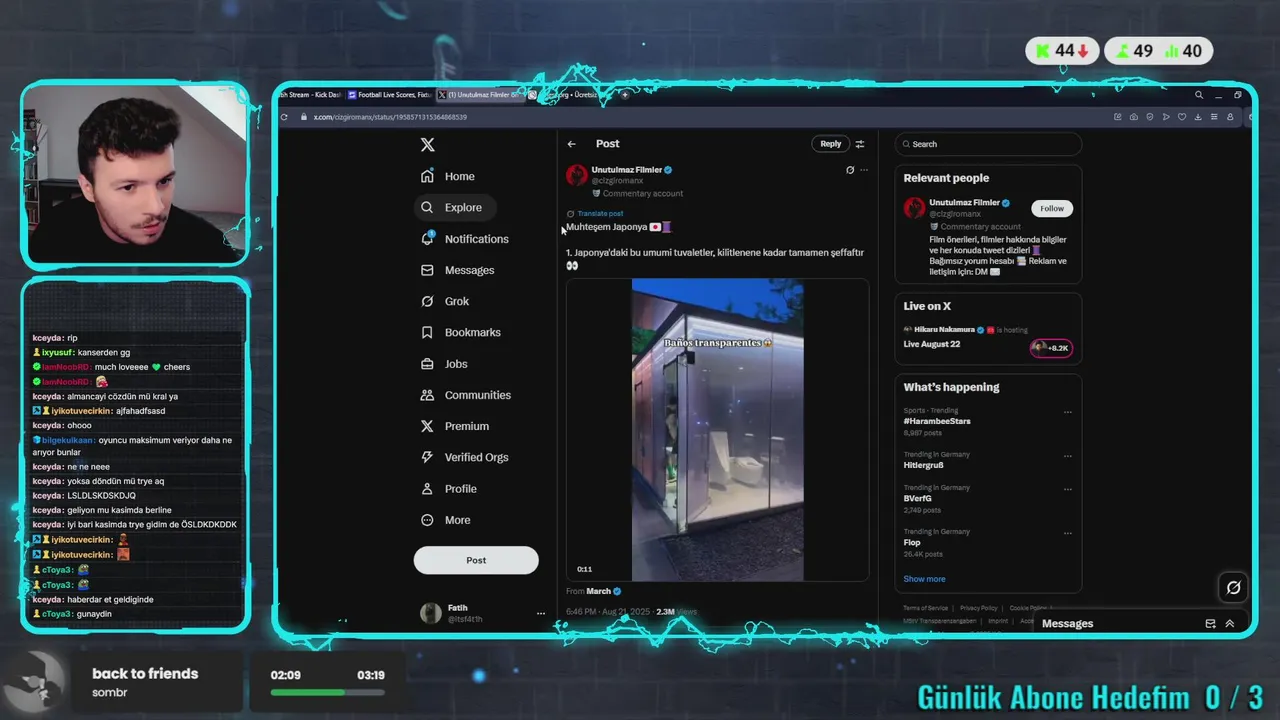This screenshot has height=720, width=1280.
Task: Click the white Post button
Action: pos(476,560)
